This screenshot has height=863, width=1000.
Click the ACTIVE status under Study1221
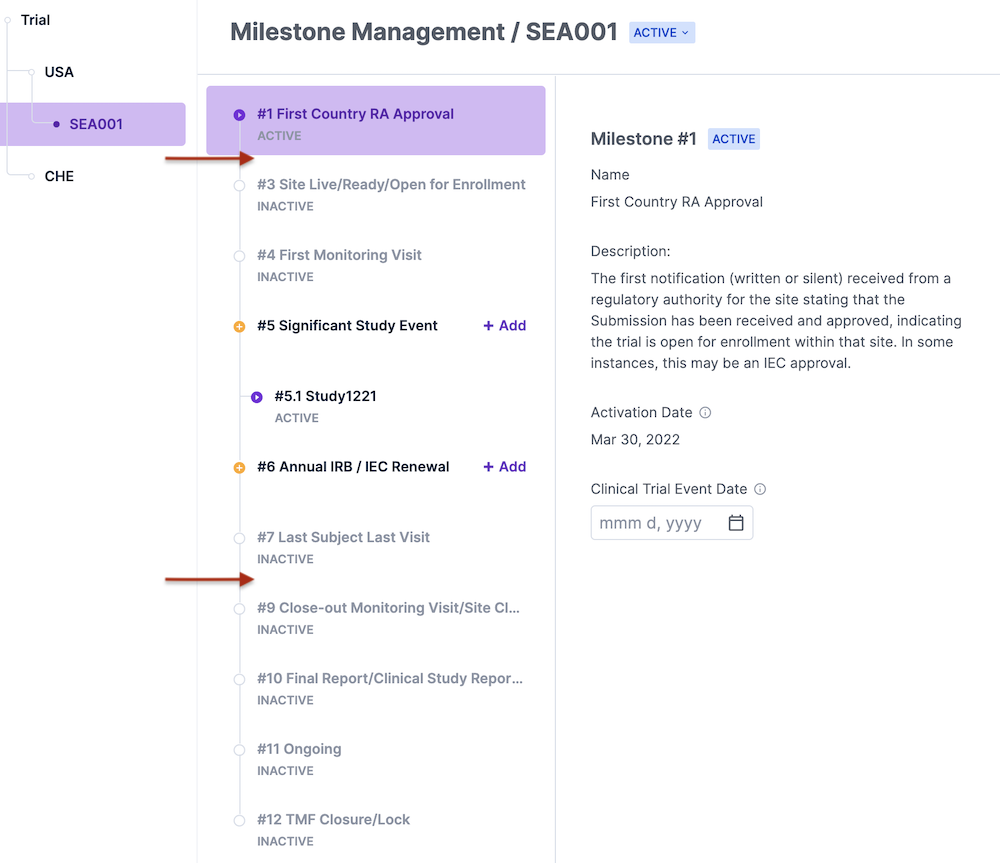[x=297, y=418]
